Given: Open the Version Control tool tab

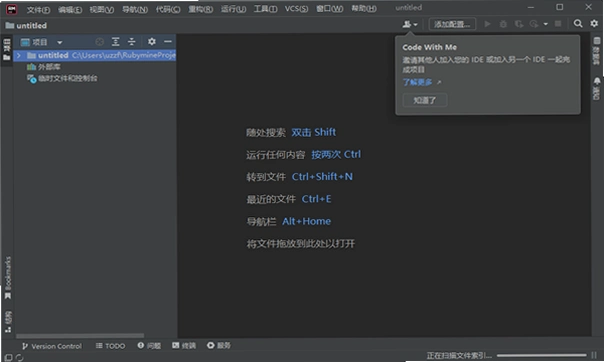Looking at the screenshot, I should tap(52, 346).
